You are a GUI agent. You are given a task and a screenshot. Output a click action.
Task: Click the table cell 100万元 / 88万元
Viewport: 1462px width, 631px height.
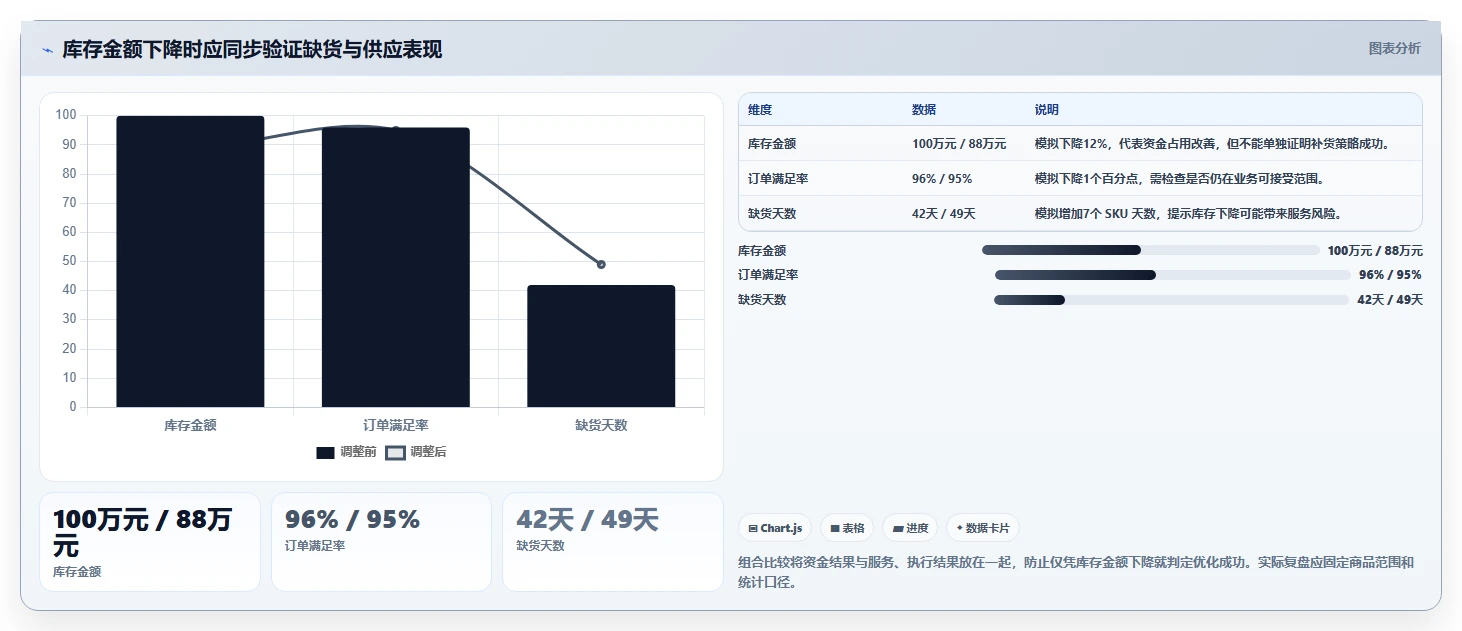[959, 144]
